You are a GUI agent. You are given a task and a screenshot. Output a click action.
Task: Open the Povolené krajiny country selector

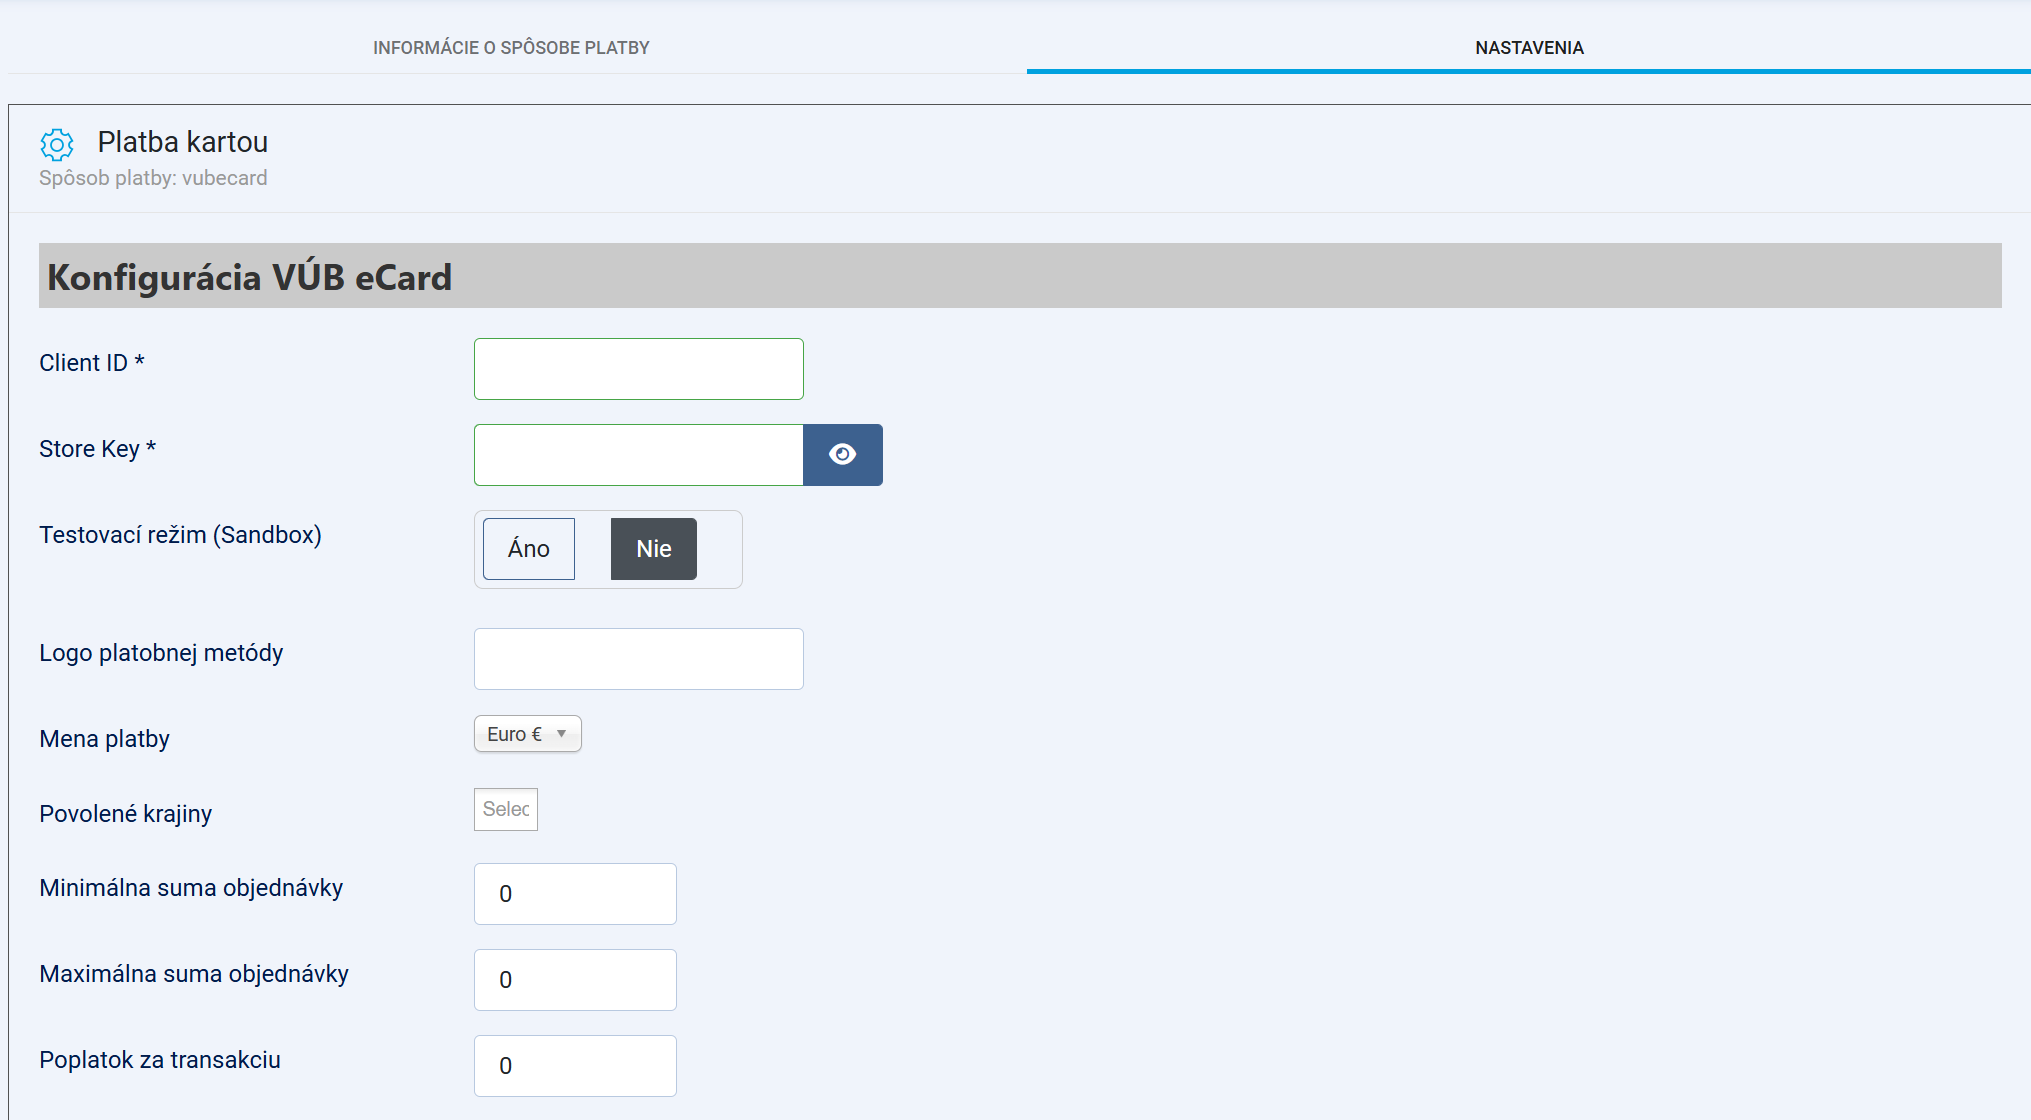pos(505,809)
